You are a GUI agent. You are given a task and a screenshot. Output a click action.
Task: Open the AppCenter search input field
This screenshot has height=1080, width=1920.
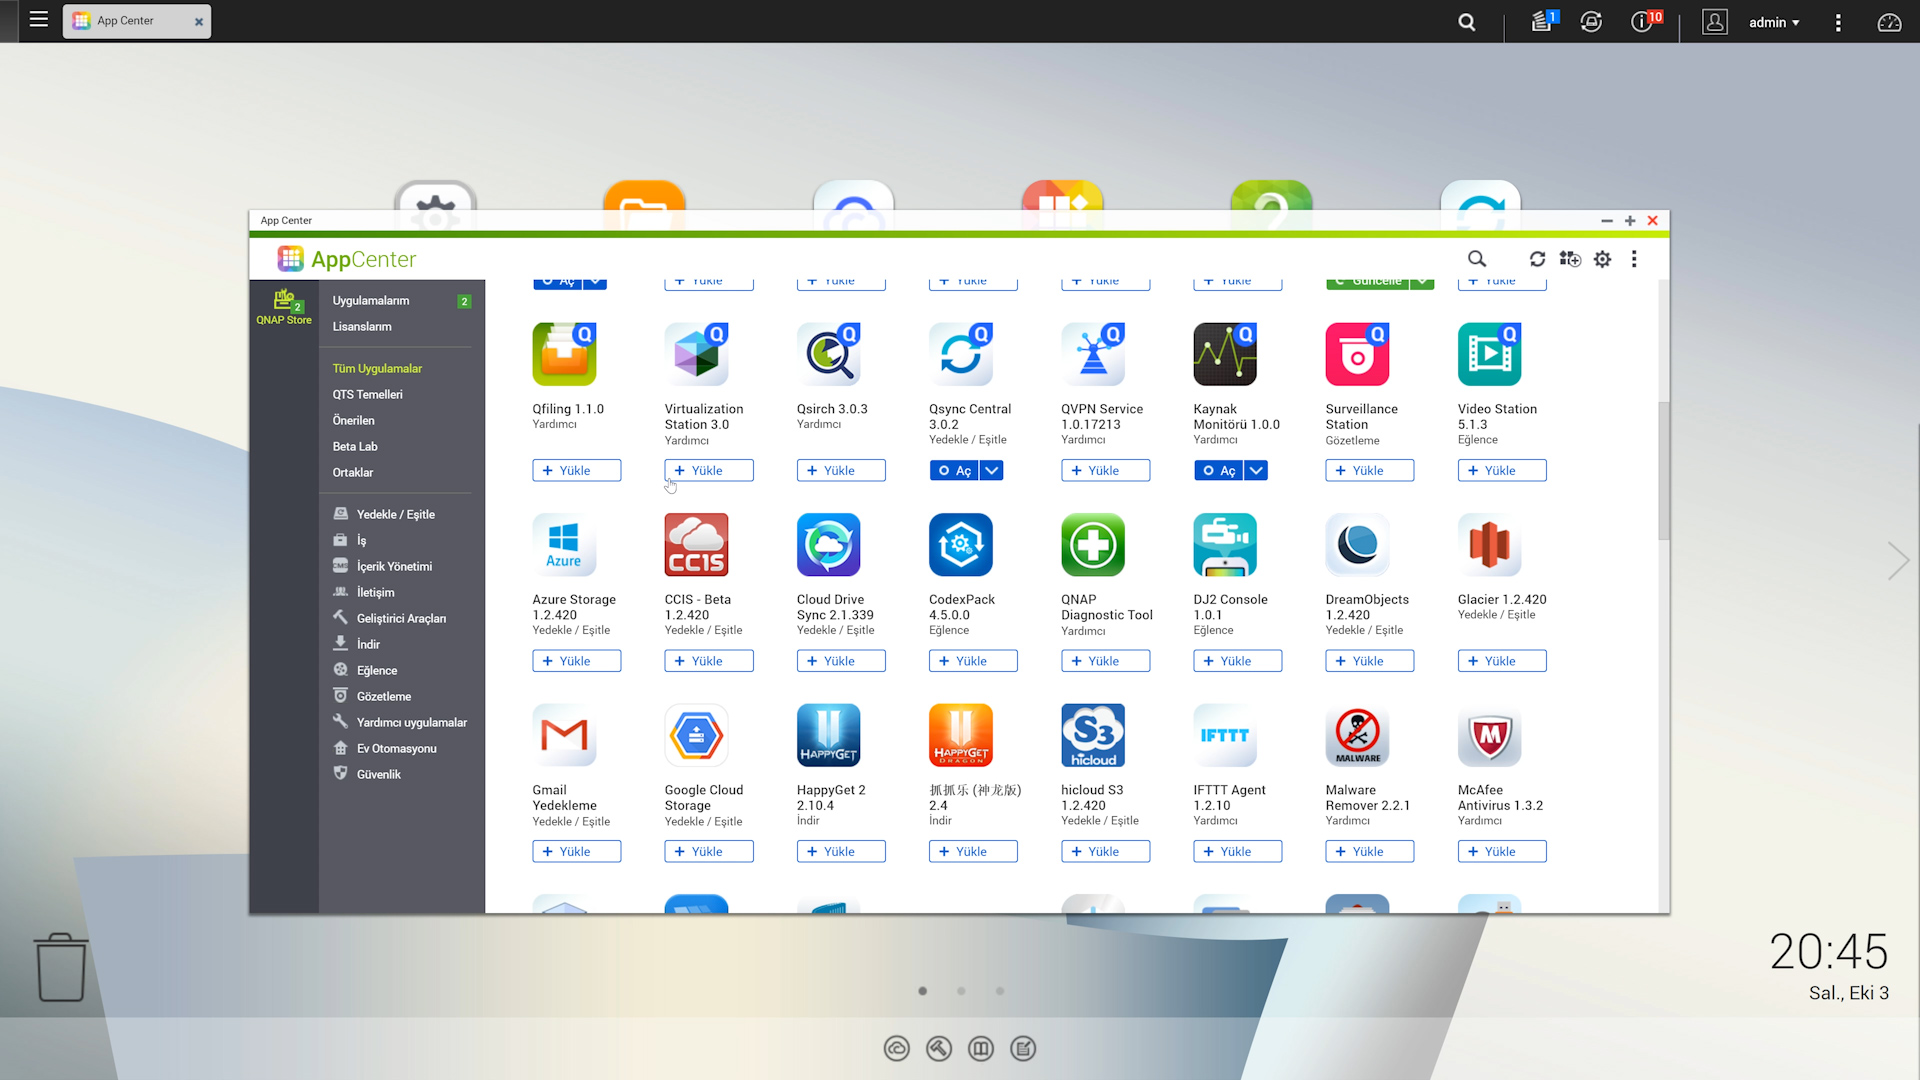[1476, 258]
